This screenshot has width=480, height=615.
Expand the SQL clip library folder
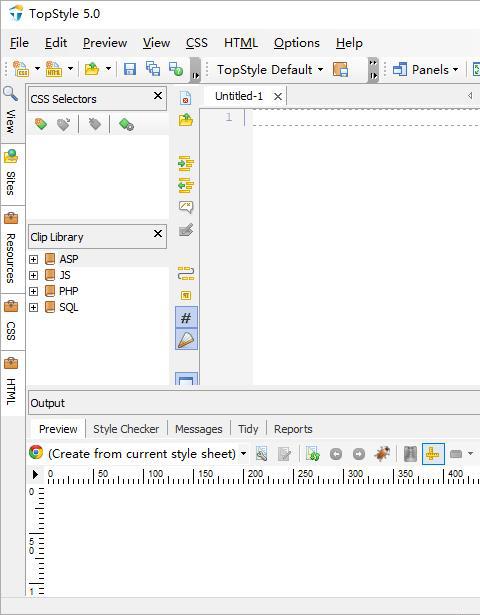pyautogui.click(x=34, y=308)
